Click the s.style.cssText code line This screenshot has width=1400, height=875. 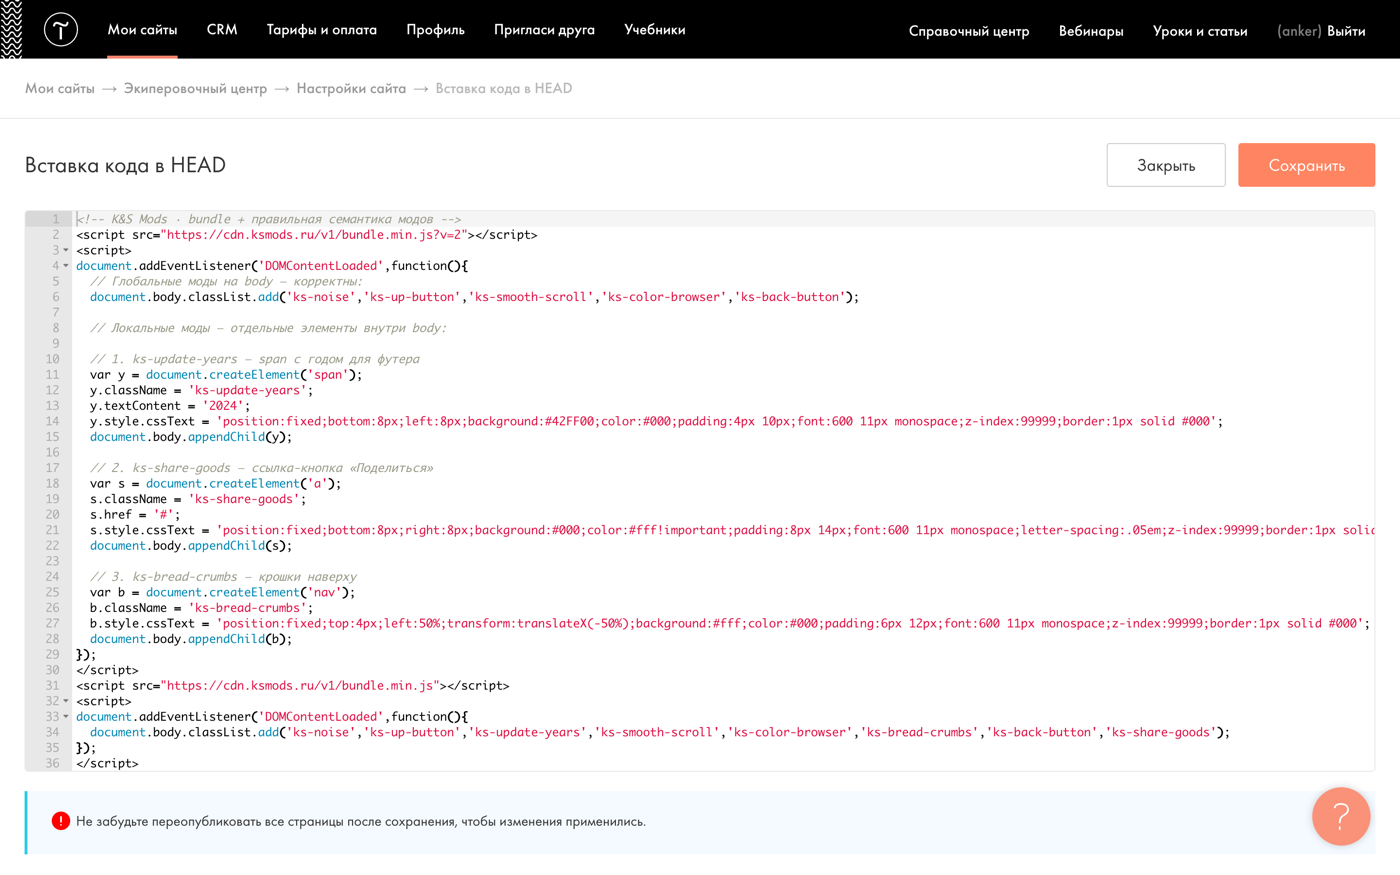(x=732, y=530)
